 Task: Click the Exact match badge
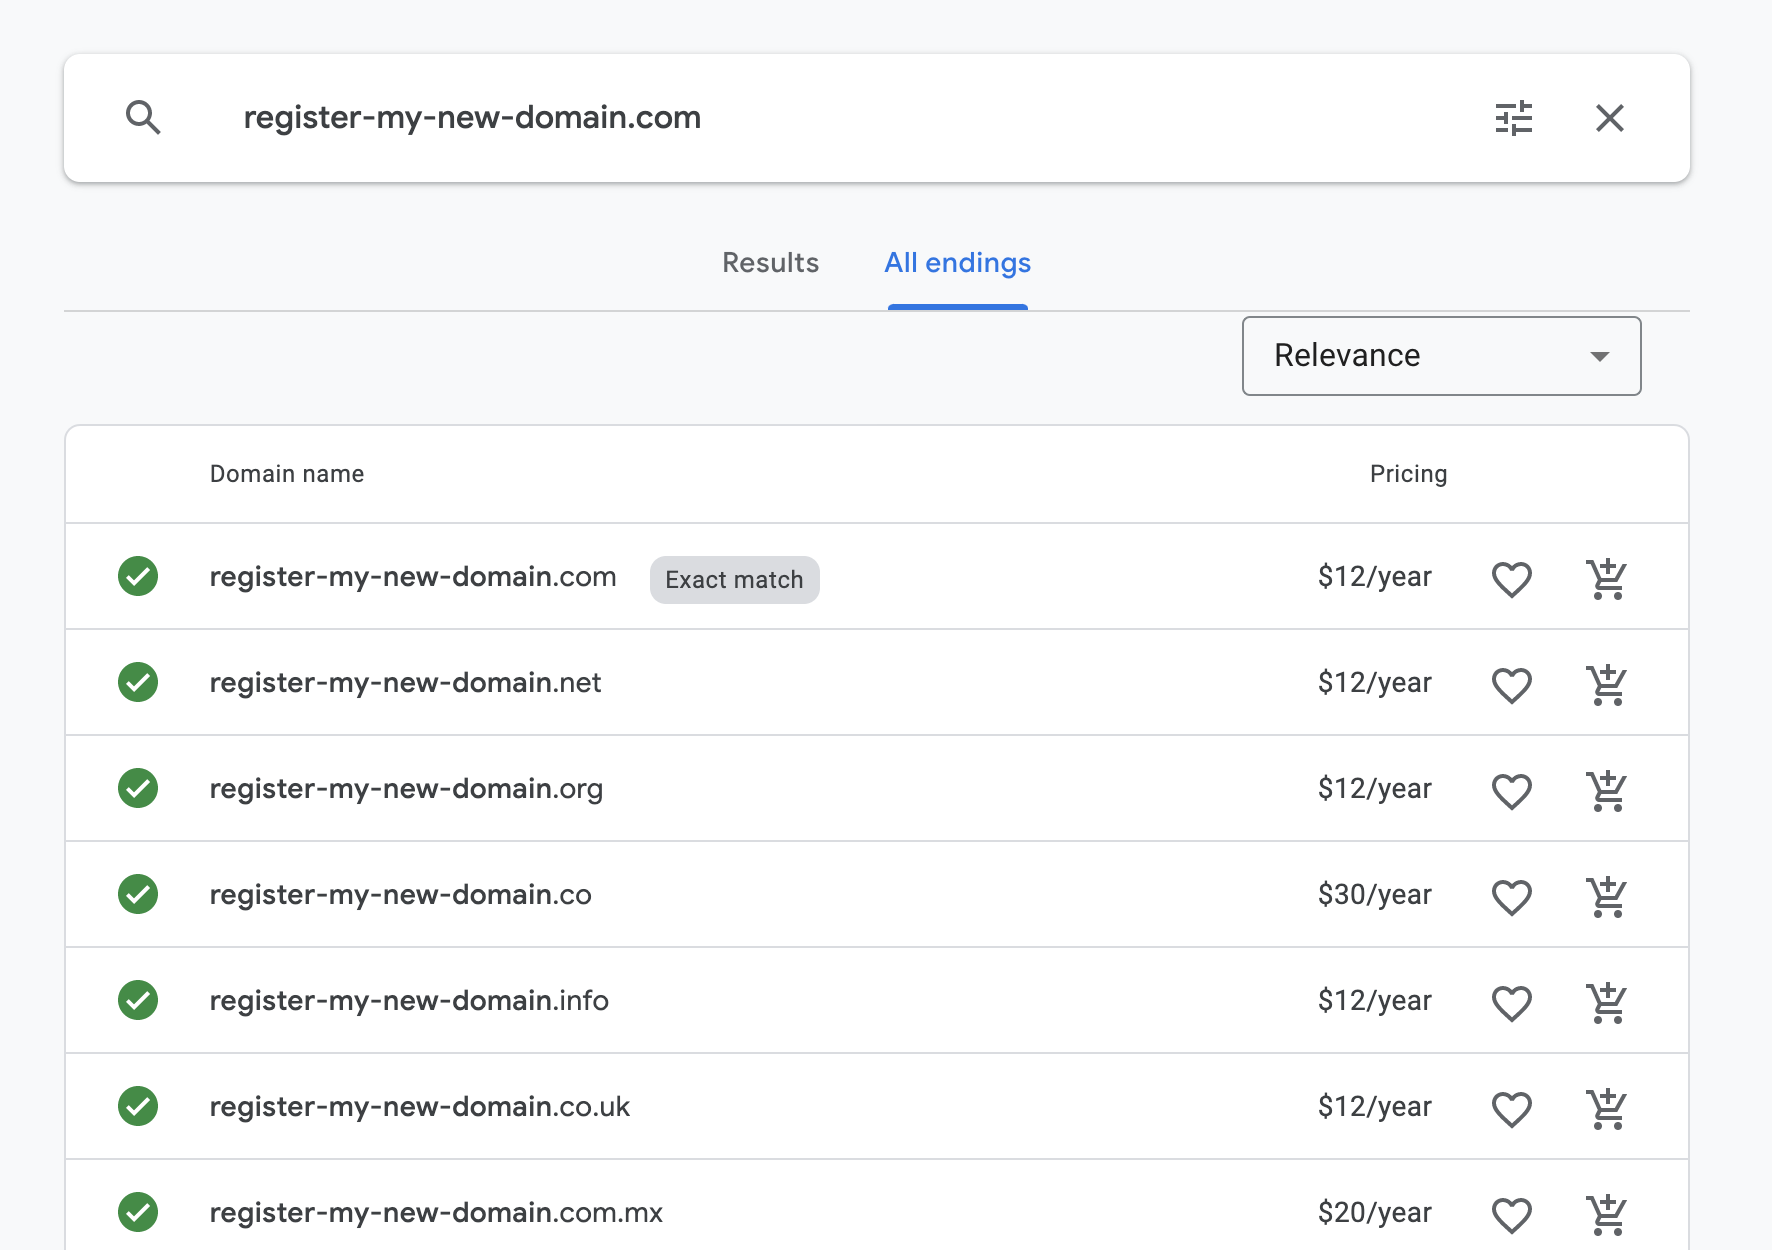pos(734,580)
